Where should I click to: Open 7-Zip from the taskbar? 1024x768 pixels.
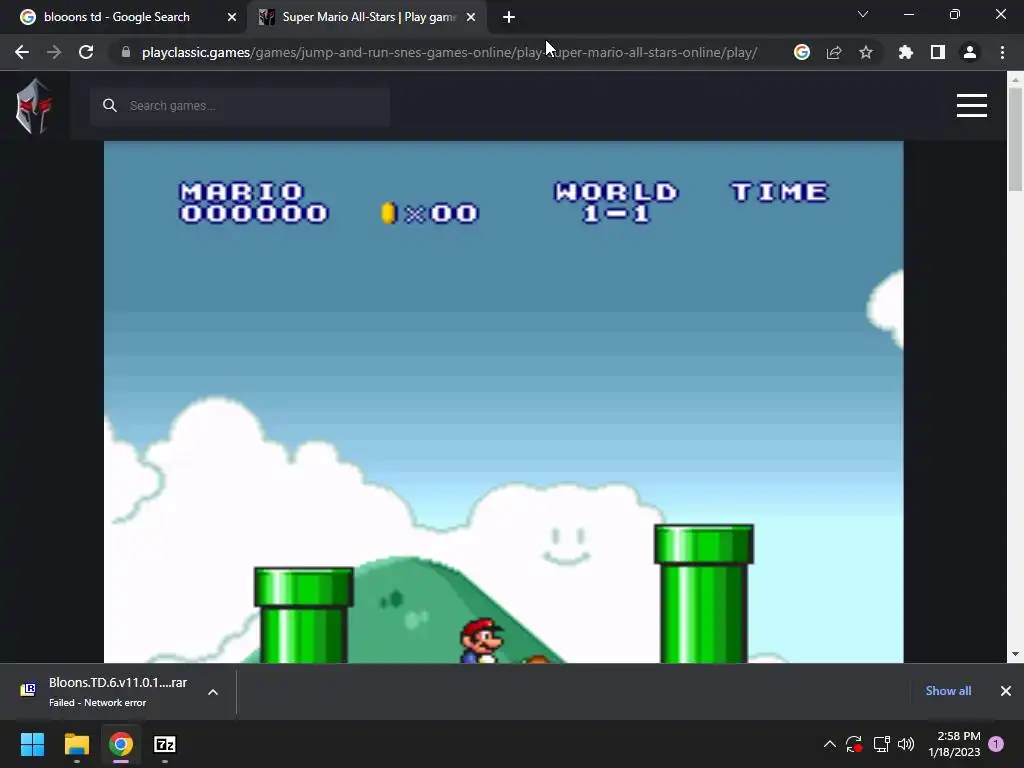pyautogui.click(x=165, y=744)
